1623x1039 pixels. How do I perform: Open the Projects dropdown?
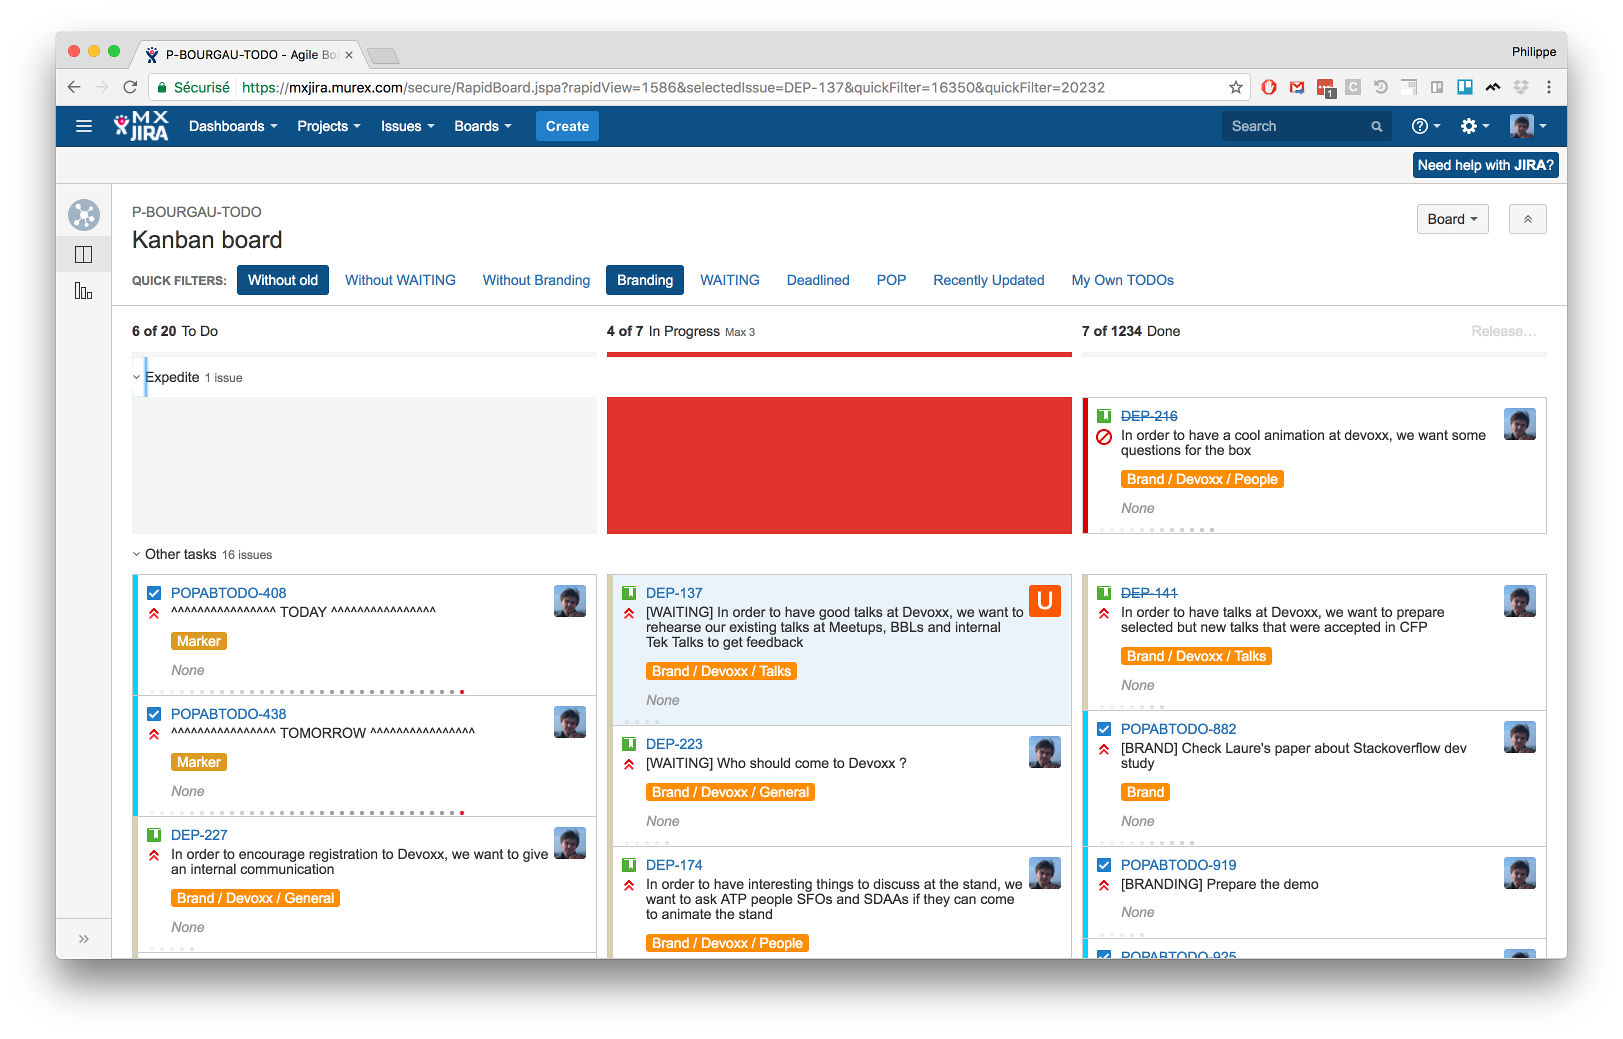(x=329, y=126)
